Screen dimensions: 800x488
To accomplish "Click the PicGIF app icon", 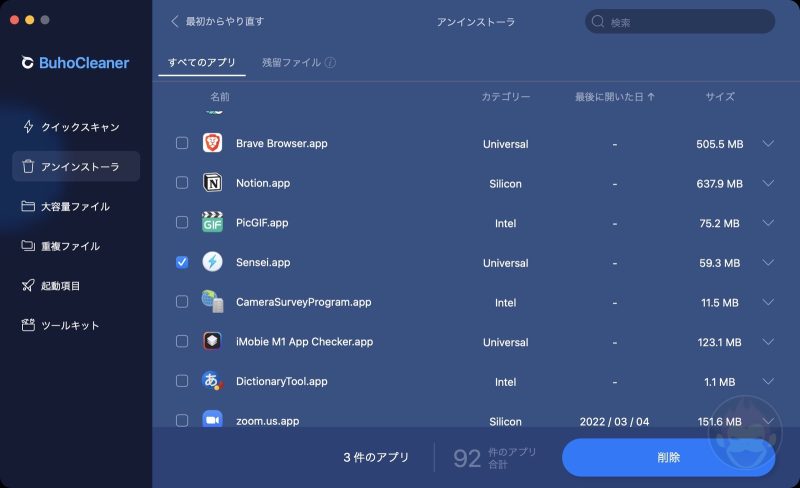I will (x=212, y=222).
